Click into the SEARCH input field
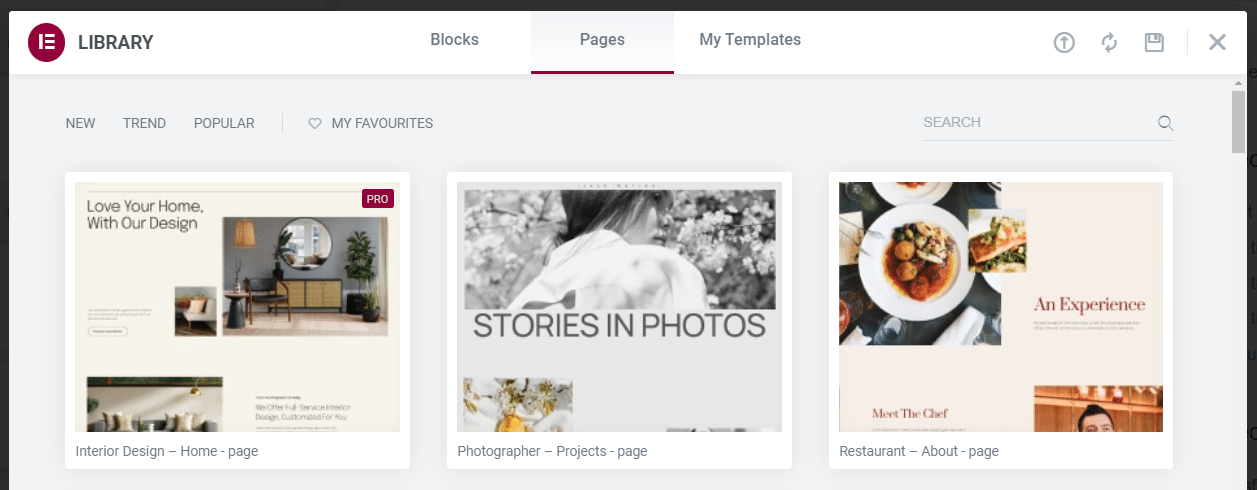Image resolution: width=1257 pixels, height=490 pixels. [x=1035, y=123]
